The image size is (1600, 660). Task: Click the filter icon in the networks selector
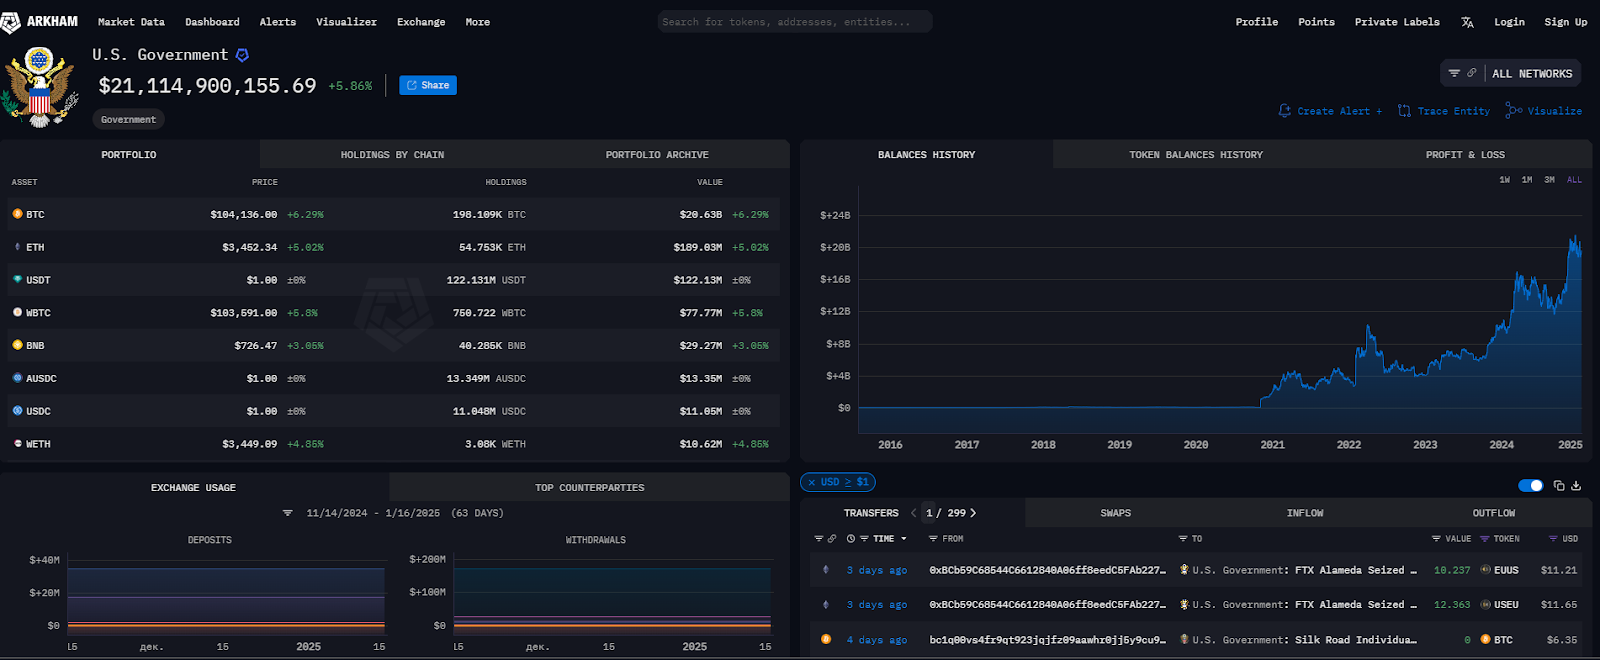1454,73
